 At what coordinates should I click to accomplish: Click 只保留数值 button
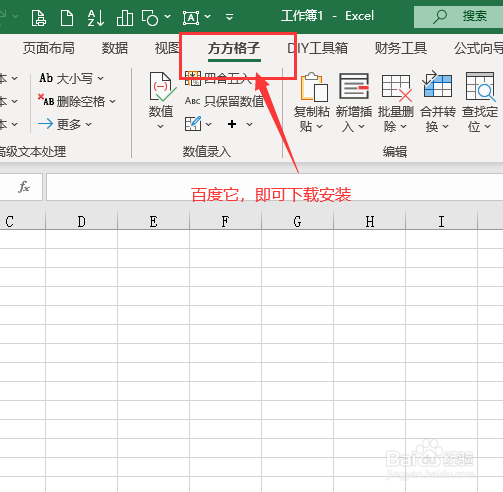coord(224,101)
